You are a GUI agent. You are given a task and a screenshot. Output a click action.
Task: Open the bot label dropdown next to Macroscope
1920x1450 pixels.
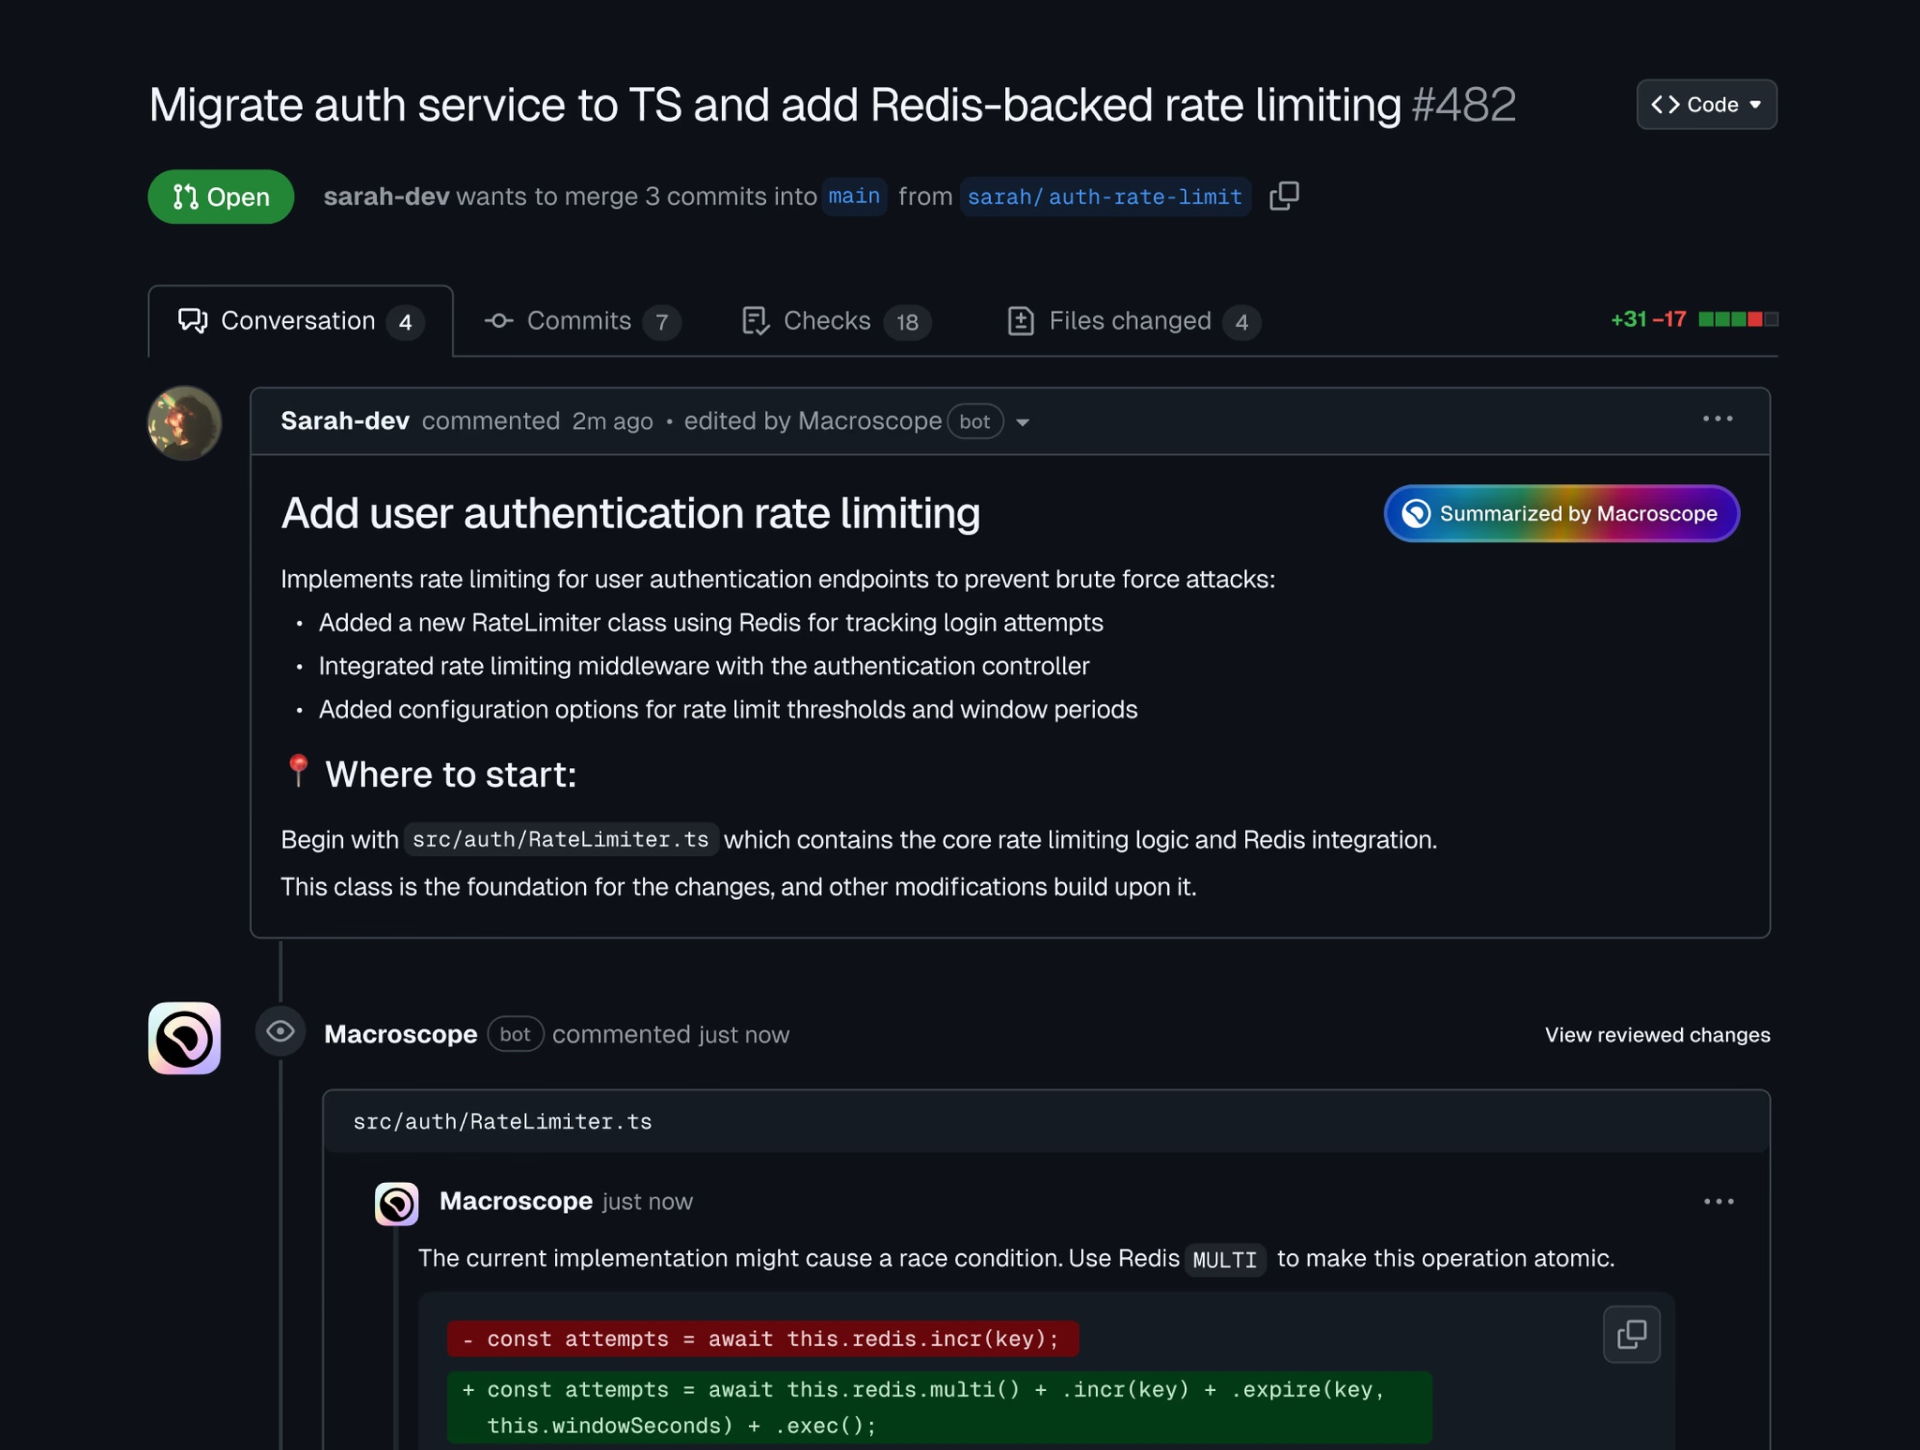pyautogui.click(x=1022, y=422)
